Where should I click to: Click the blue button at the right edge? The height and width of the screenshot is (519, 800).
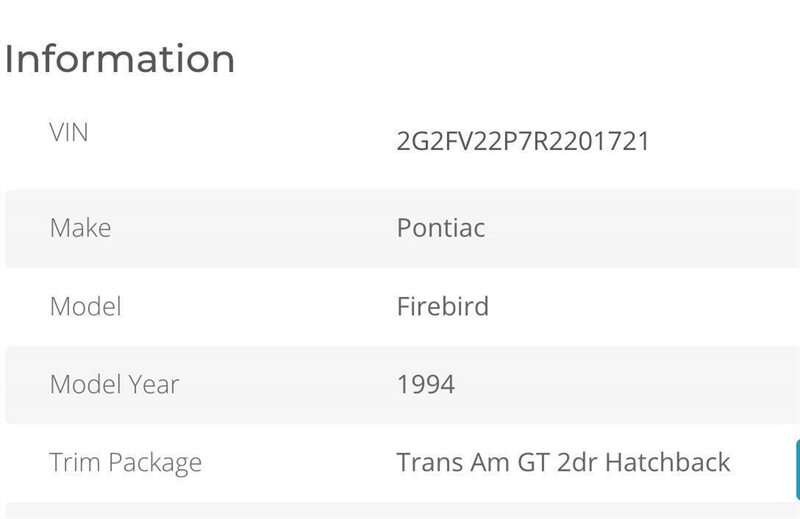coord(796,467)
